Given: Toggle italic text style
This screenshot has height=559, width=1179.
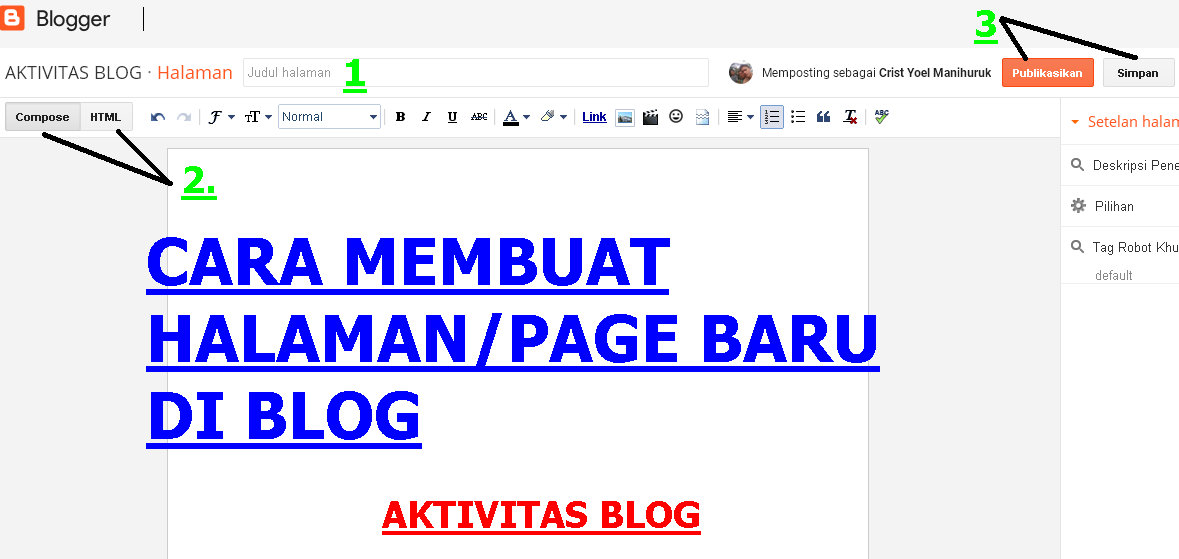Looking at the screenshot, I should 426,117.
